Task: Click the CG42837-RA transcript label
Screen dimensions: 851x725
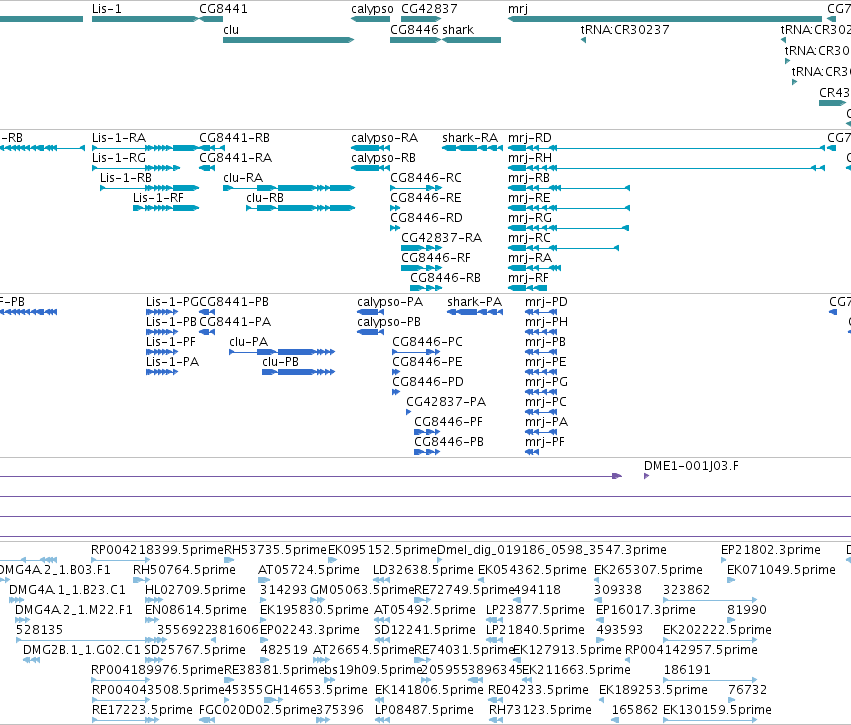Action: [442, 238]
